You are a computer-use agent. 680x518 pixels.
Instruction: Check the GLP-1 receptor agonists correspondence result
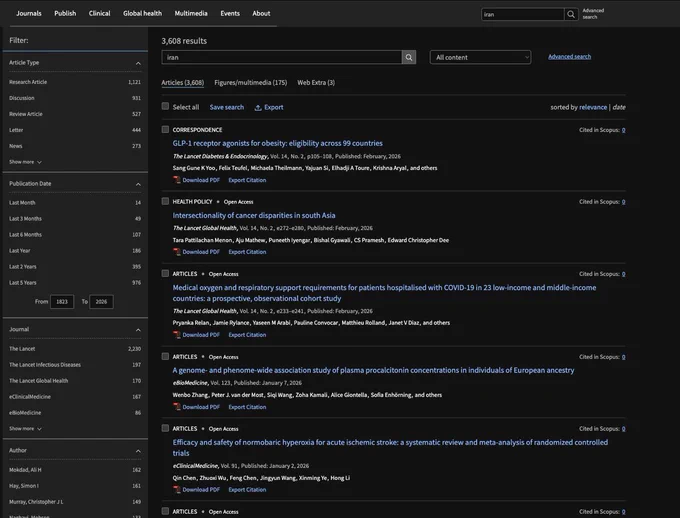[165, 129]
